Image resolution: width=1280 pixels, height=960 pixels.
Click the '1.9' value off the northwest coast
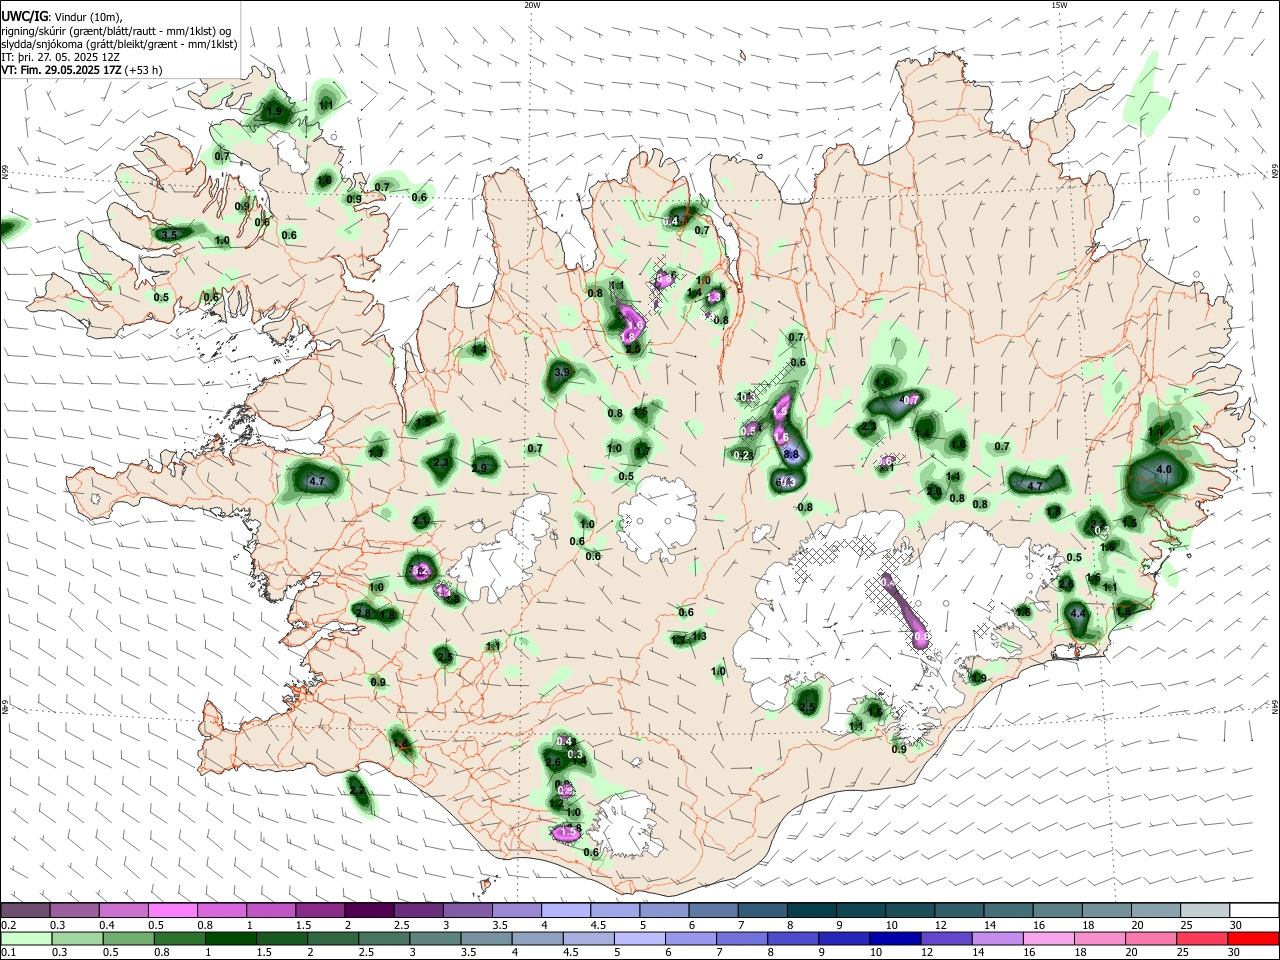pyautogui.click(x=274, y=112)
